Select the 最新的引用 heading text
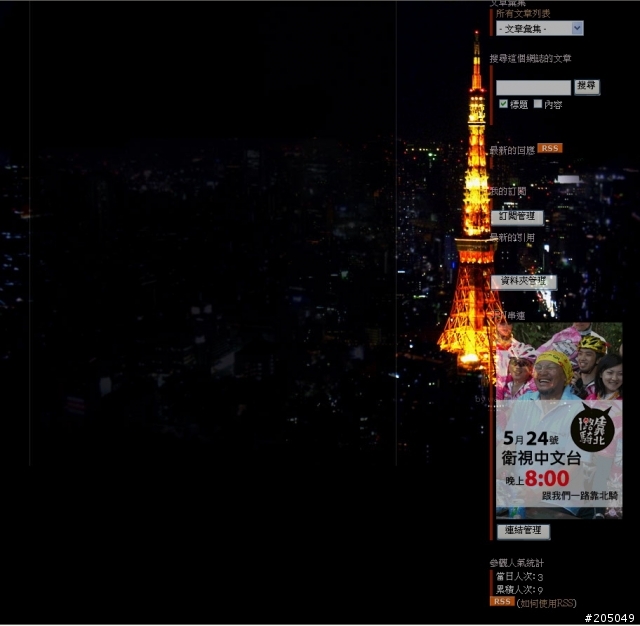 click(x=512, y=238)
